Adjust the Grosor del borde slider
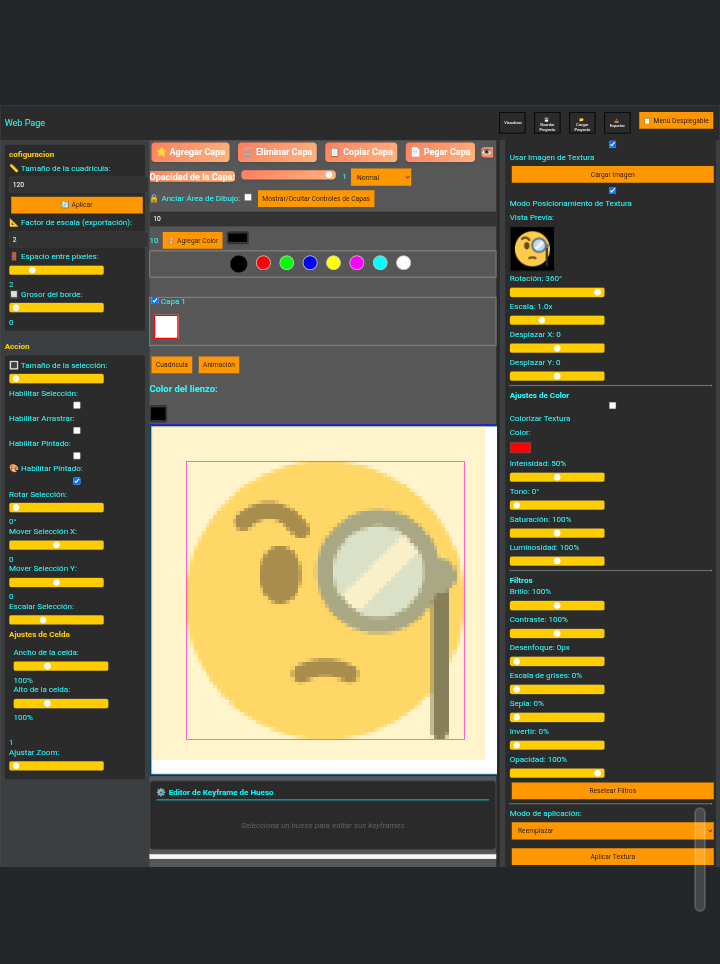 pos(56,307)
